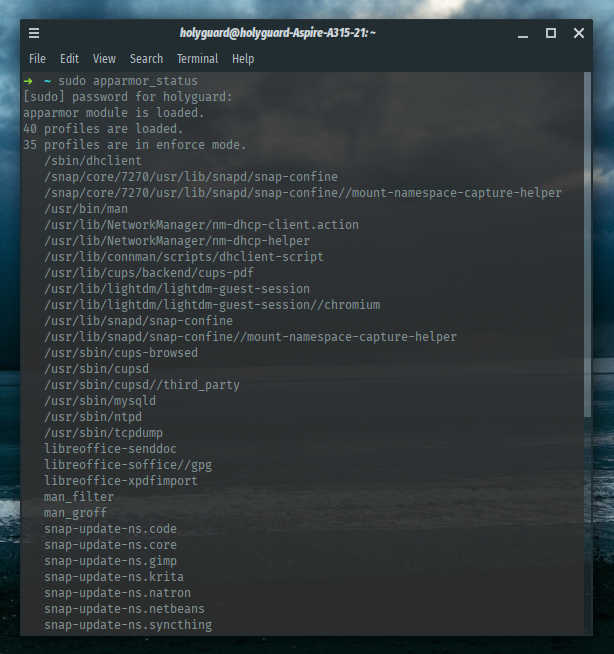Viewport: 614px width, 654px height.
Task: Click the 'snap-update-ns.core' line
Action: point(111,544)
